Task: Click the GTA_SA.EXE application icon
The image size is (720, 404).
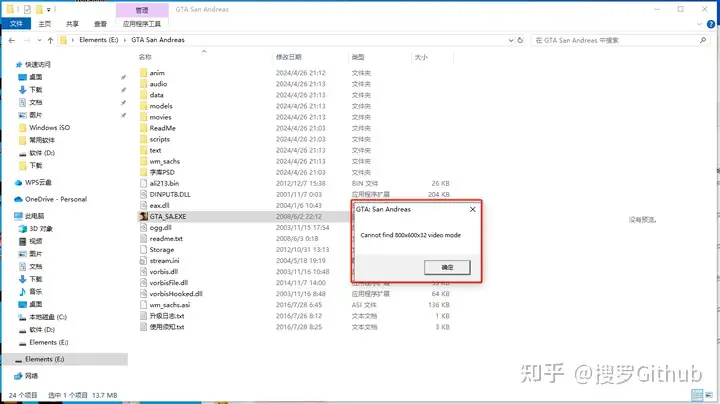Action: [x=143, y=216]
